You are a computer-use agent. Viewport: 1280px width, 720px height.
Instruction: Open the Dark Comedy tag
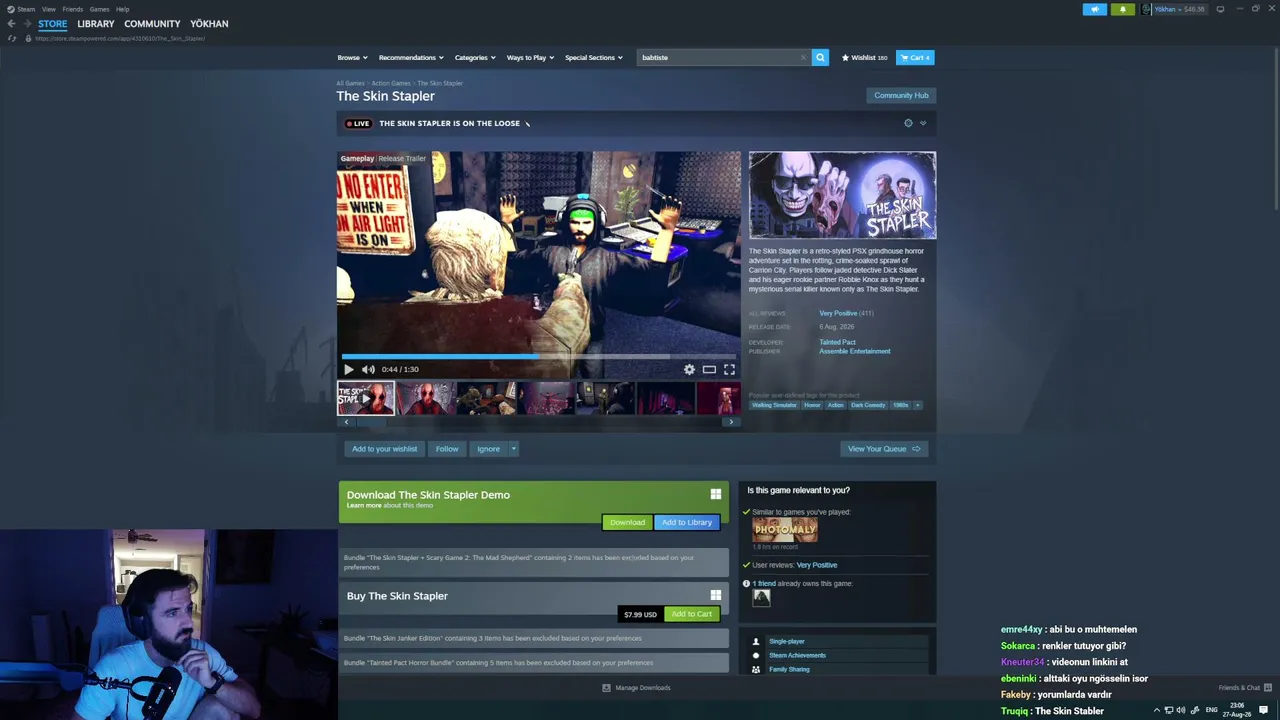click(x=869, y=405)
